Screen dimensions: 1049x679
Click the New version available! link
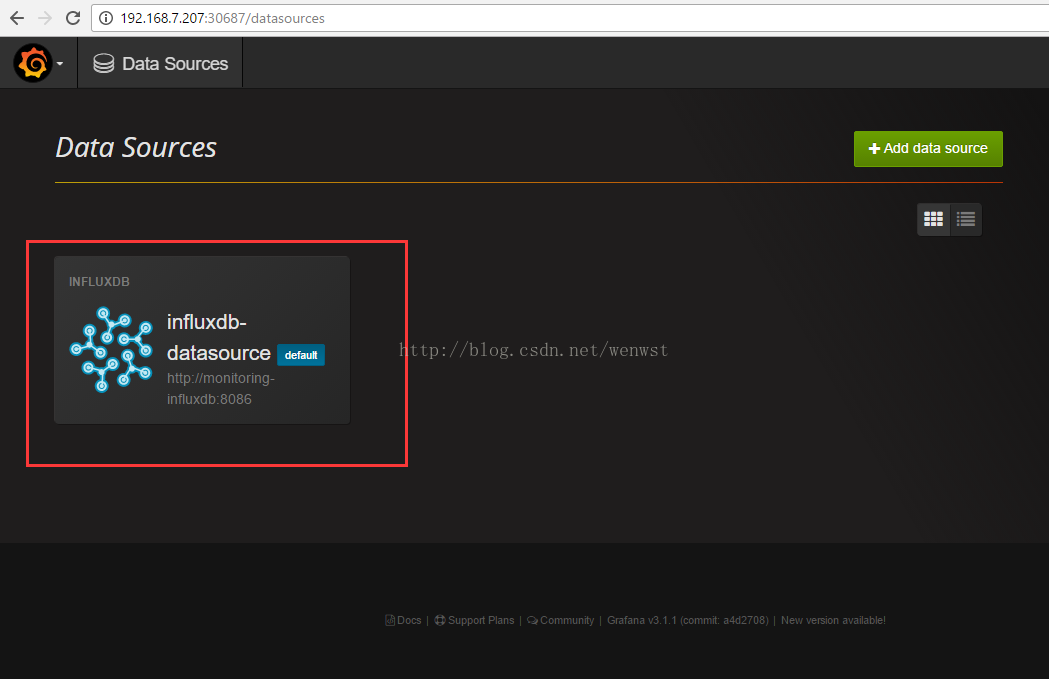(833, 620)
